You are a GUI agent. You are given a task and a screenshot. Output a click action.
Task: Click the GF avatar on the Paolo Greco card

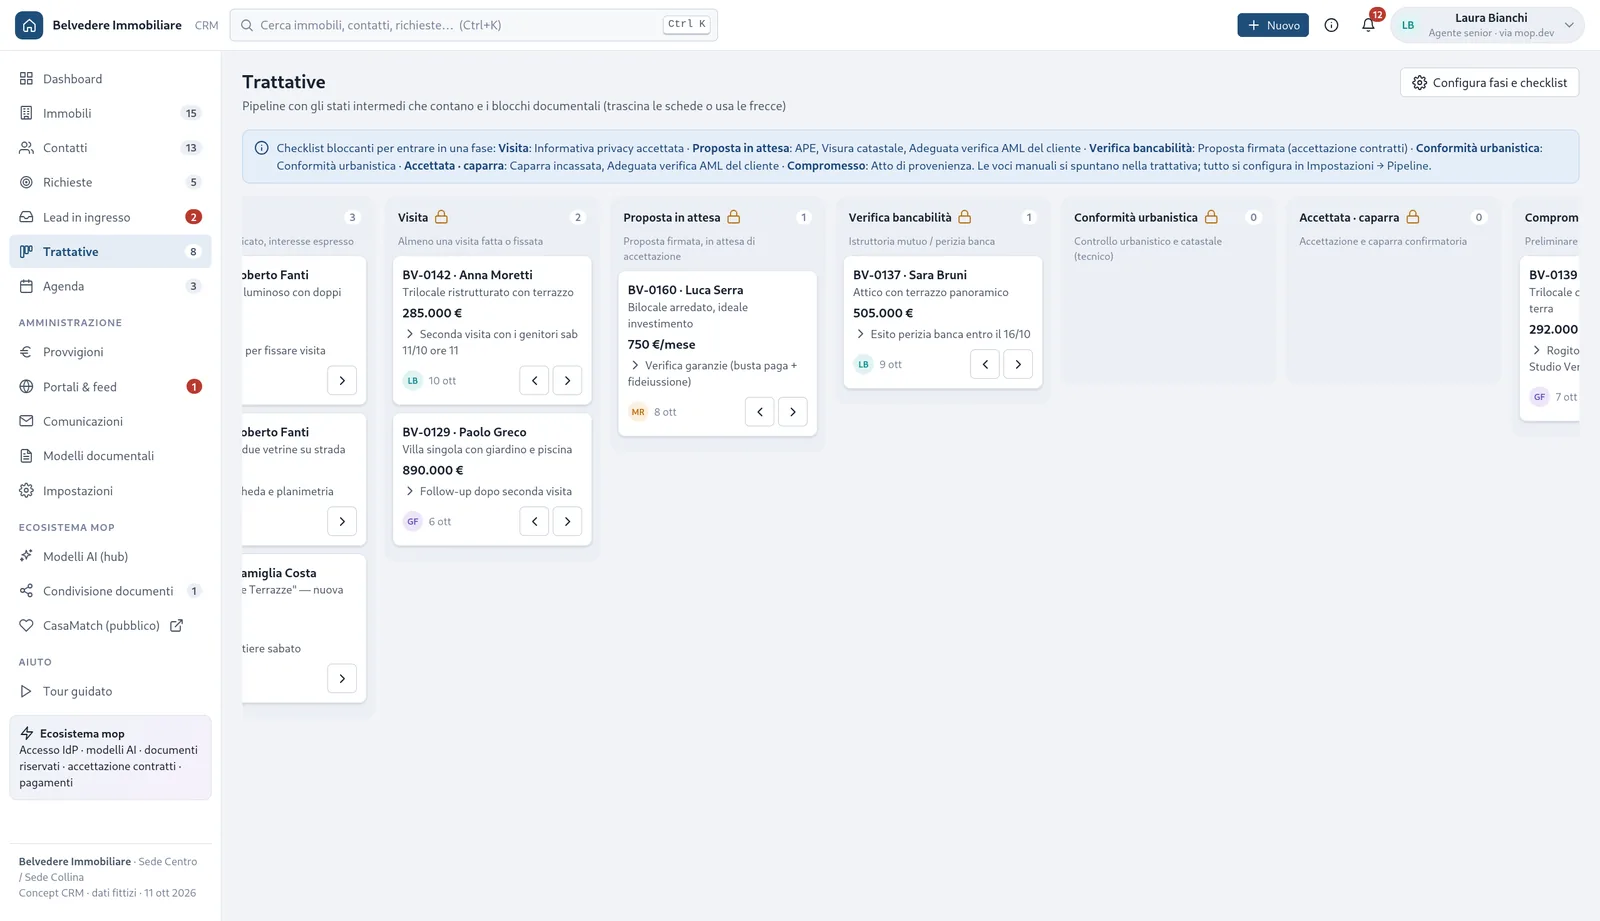point(412,522)
